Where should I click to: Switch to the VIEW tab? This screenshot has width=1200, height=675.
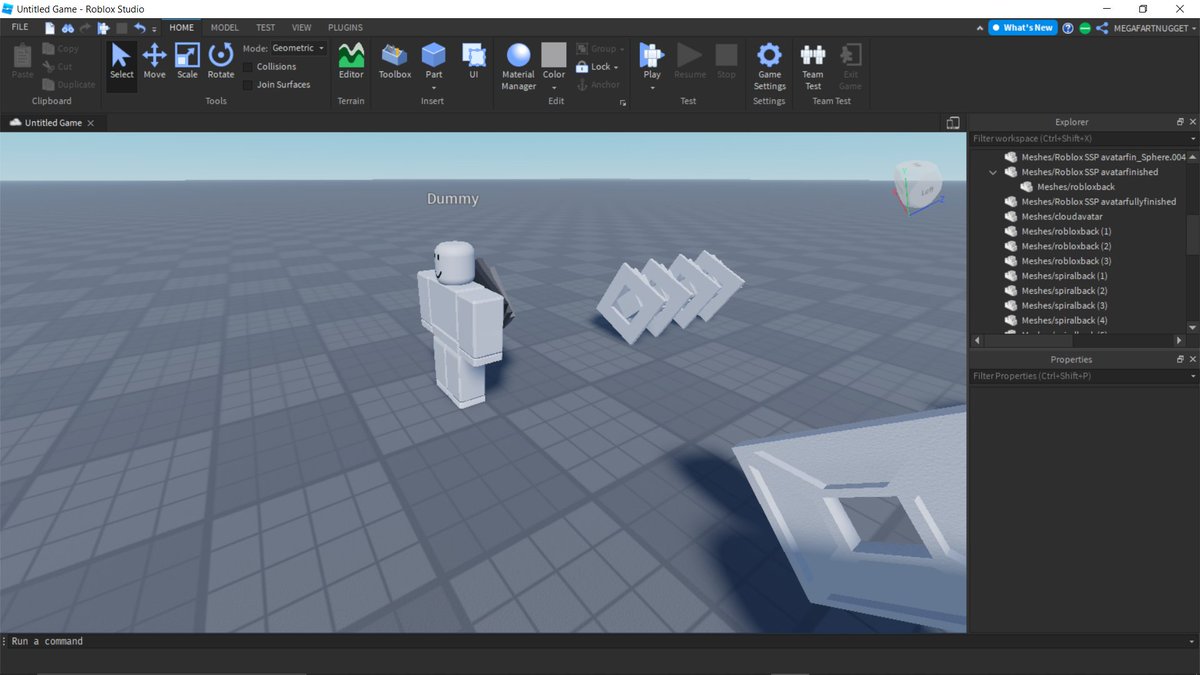point(302,28)
